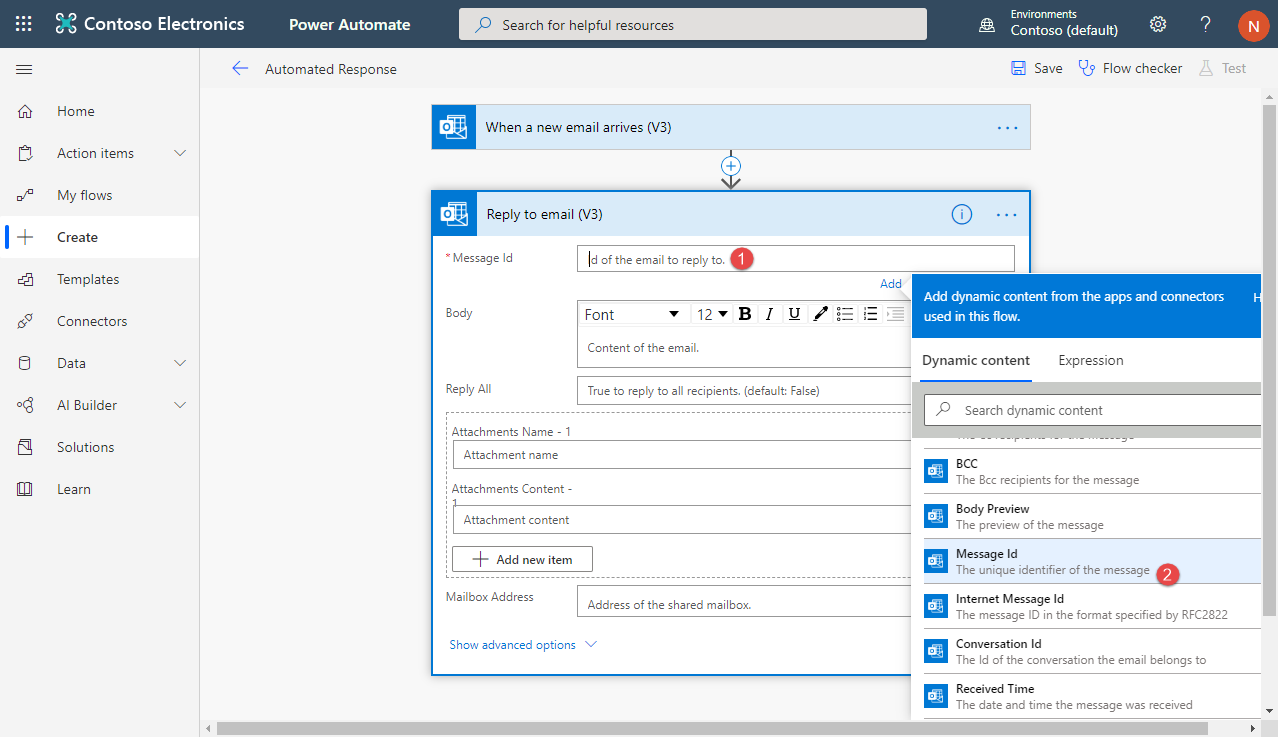Click the back arrow beside Automated Response

click(x=240, y=69)
